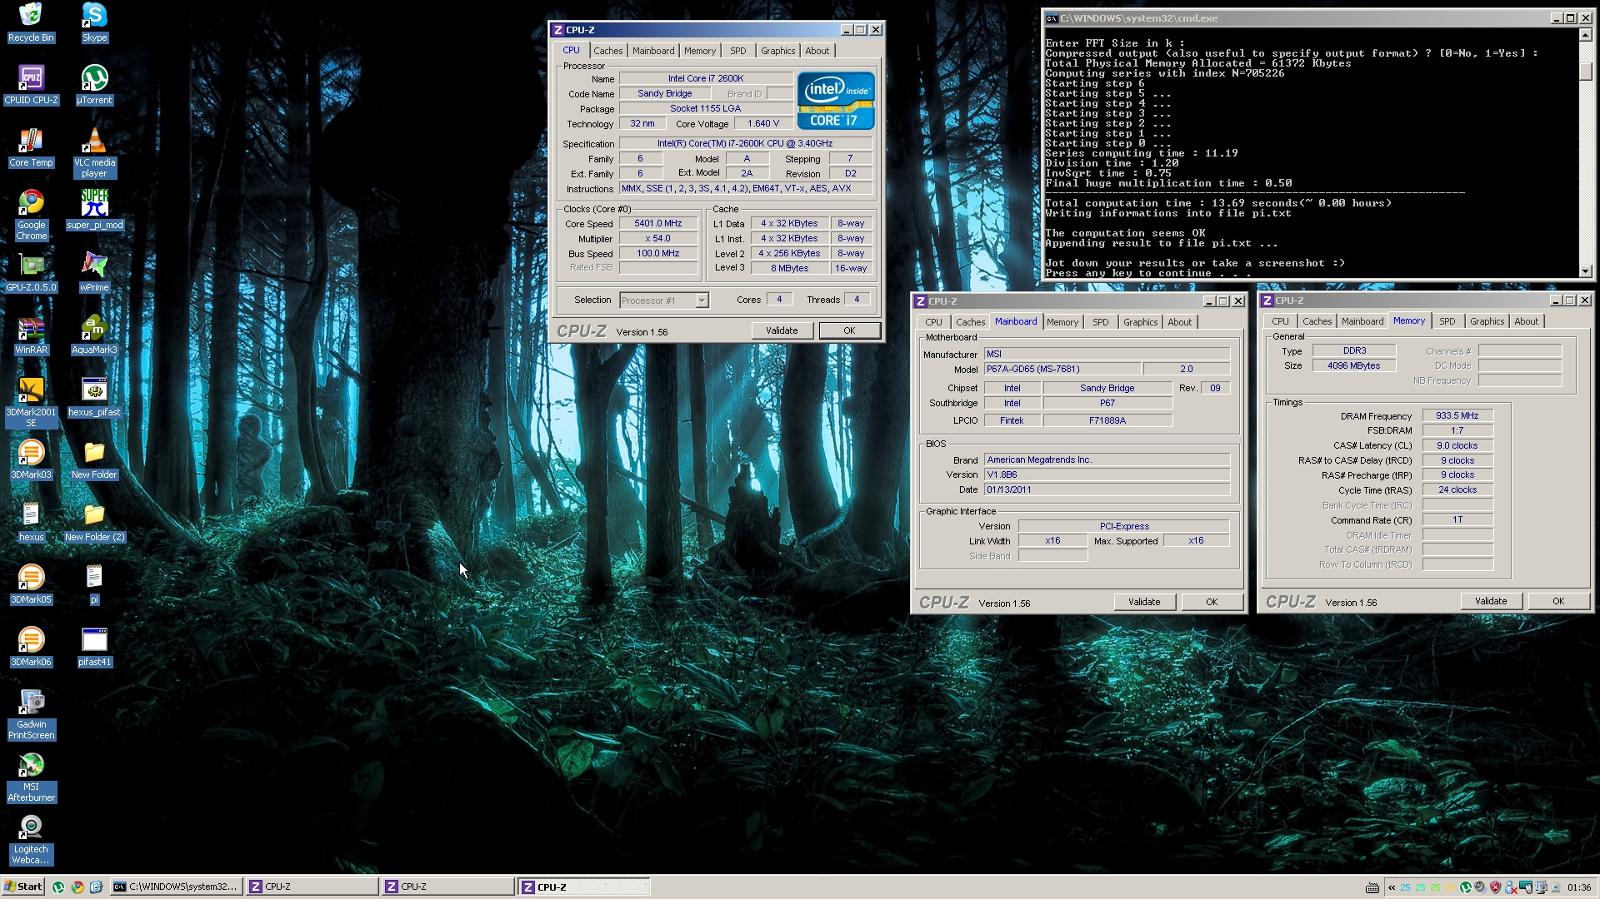Launch Skype from the desktop
The image size is (1600, 899).
94,22
